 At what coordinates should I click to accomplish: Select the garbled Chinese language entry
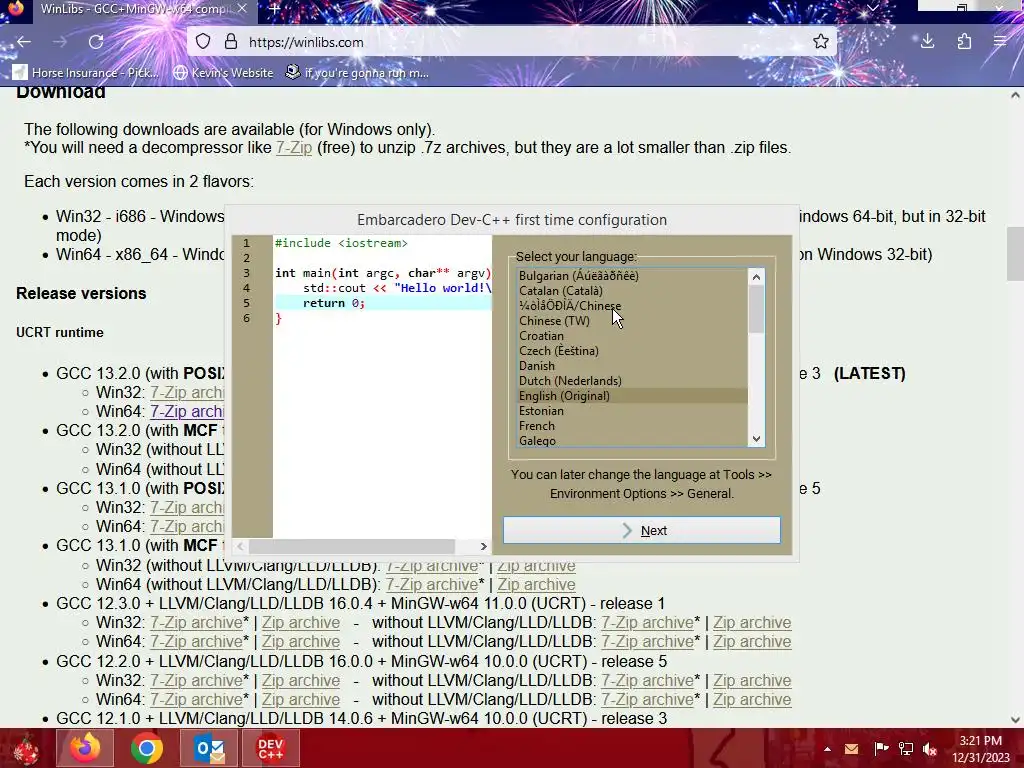pos(632,306)
